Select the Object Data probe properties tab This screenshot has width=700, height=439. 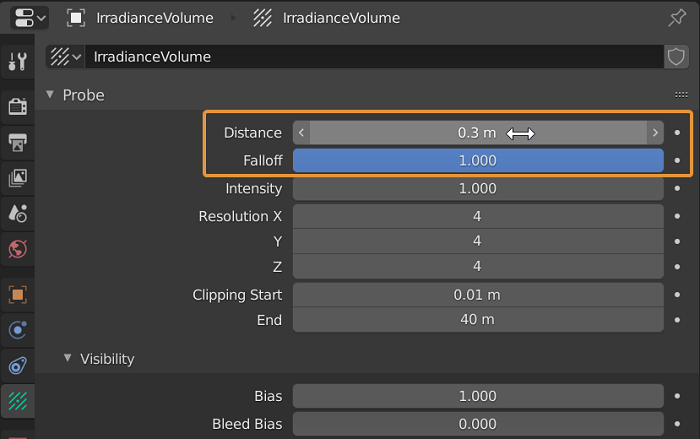17,402
